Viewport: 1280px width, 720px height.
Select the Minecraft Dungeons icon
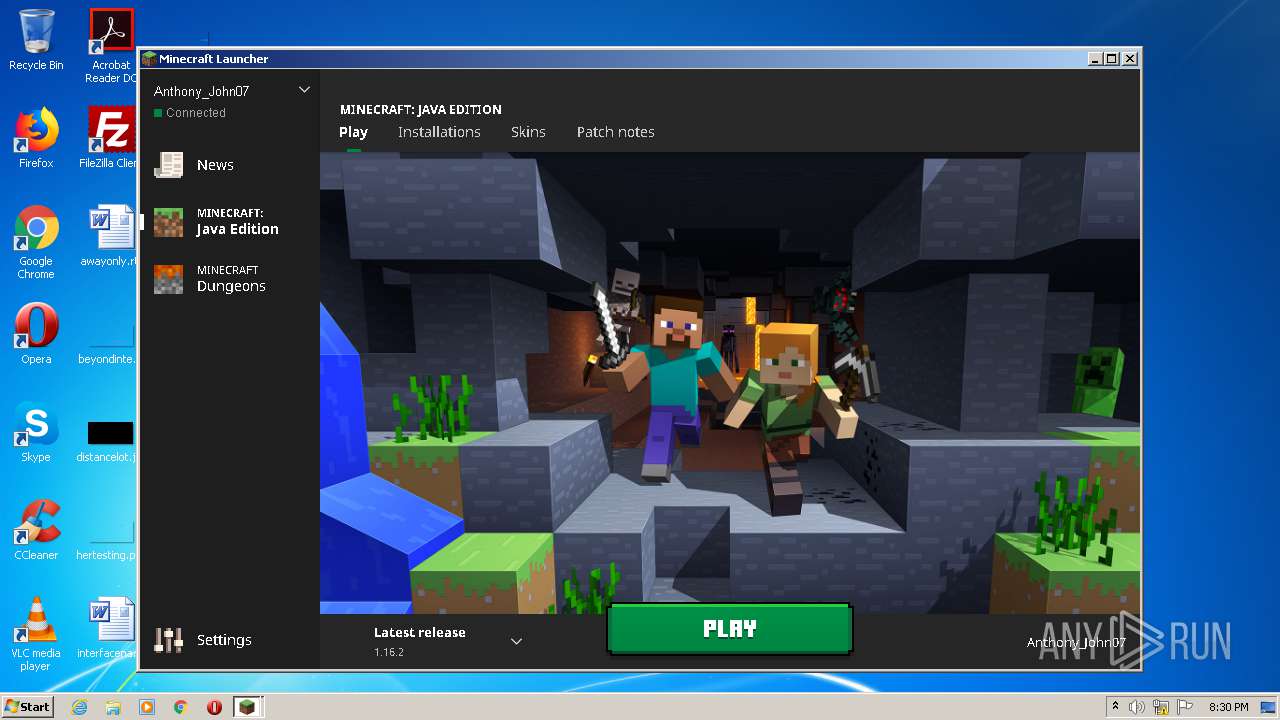pos(168,279)
